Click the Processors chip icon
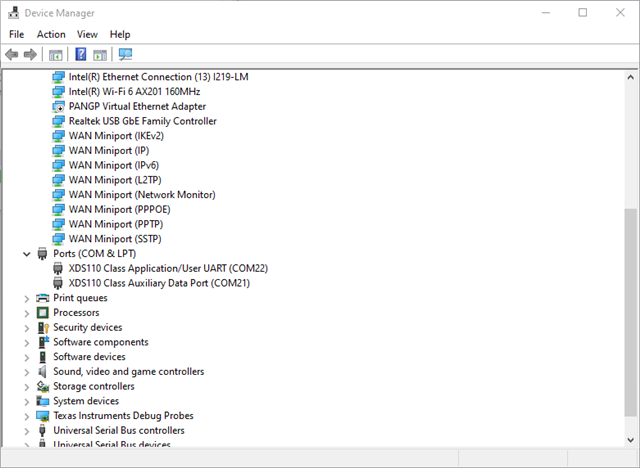 point(42,313)
